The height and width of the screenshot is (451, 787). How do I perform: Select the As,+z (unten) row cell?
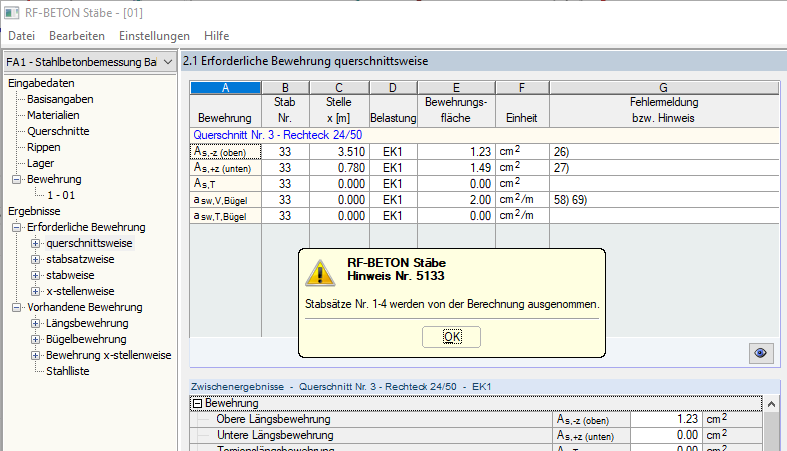point(225,168)
